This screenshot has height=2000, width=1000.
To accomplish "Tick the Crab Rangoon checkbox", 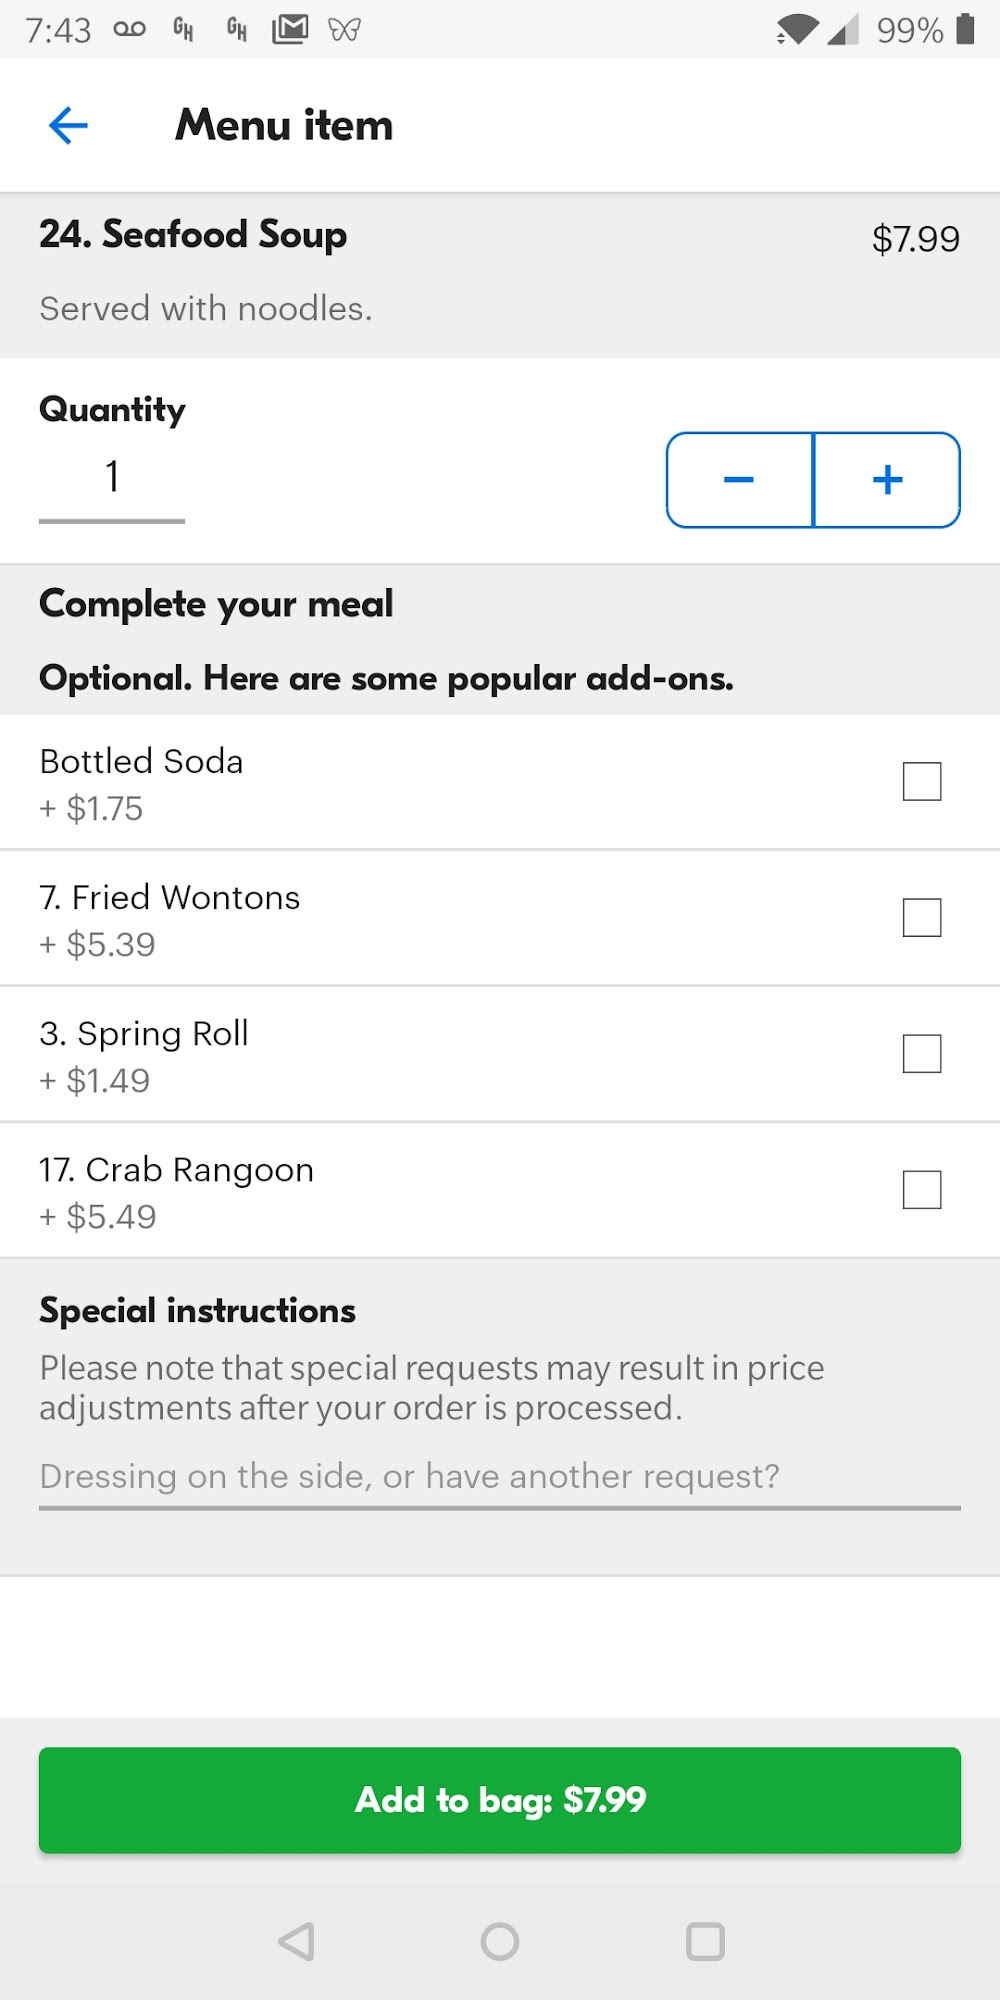I will click(922, 1189).
